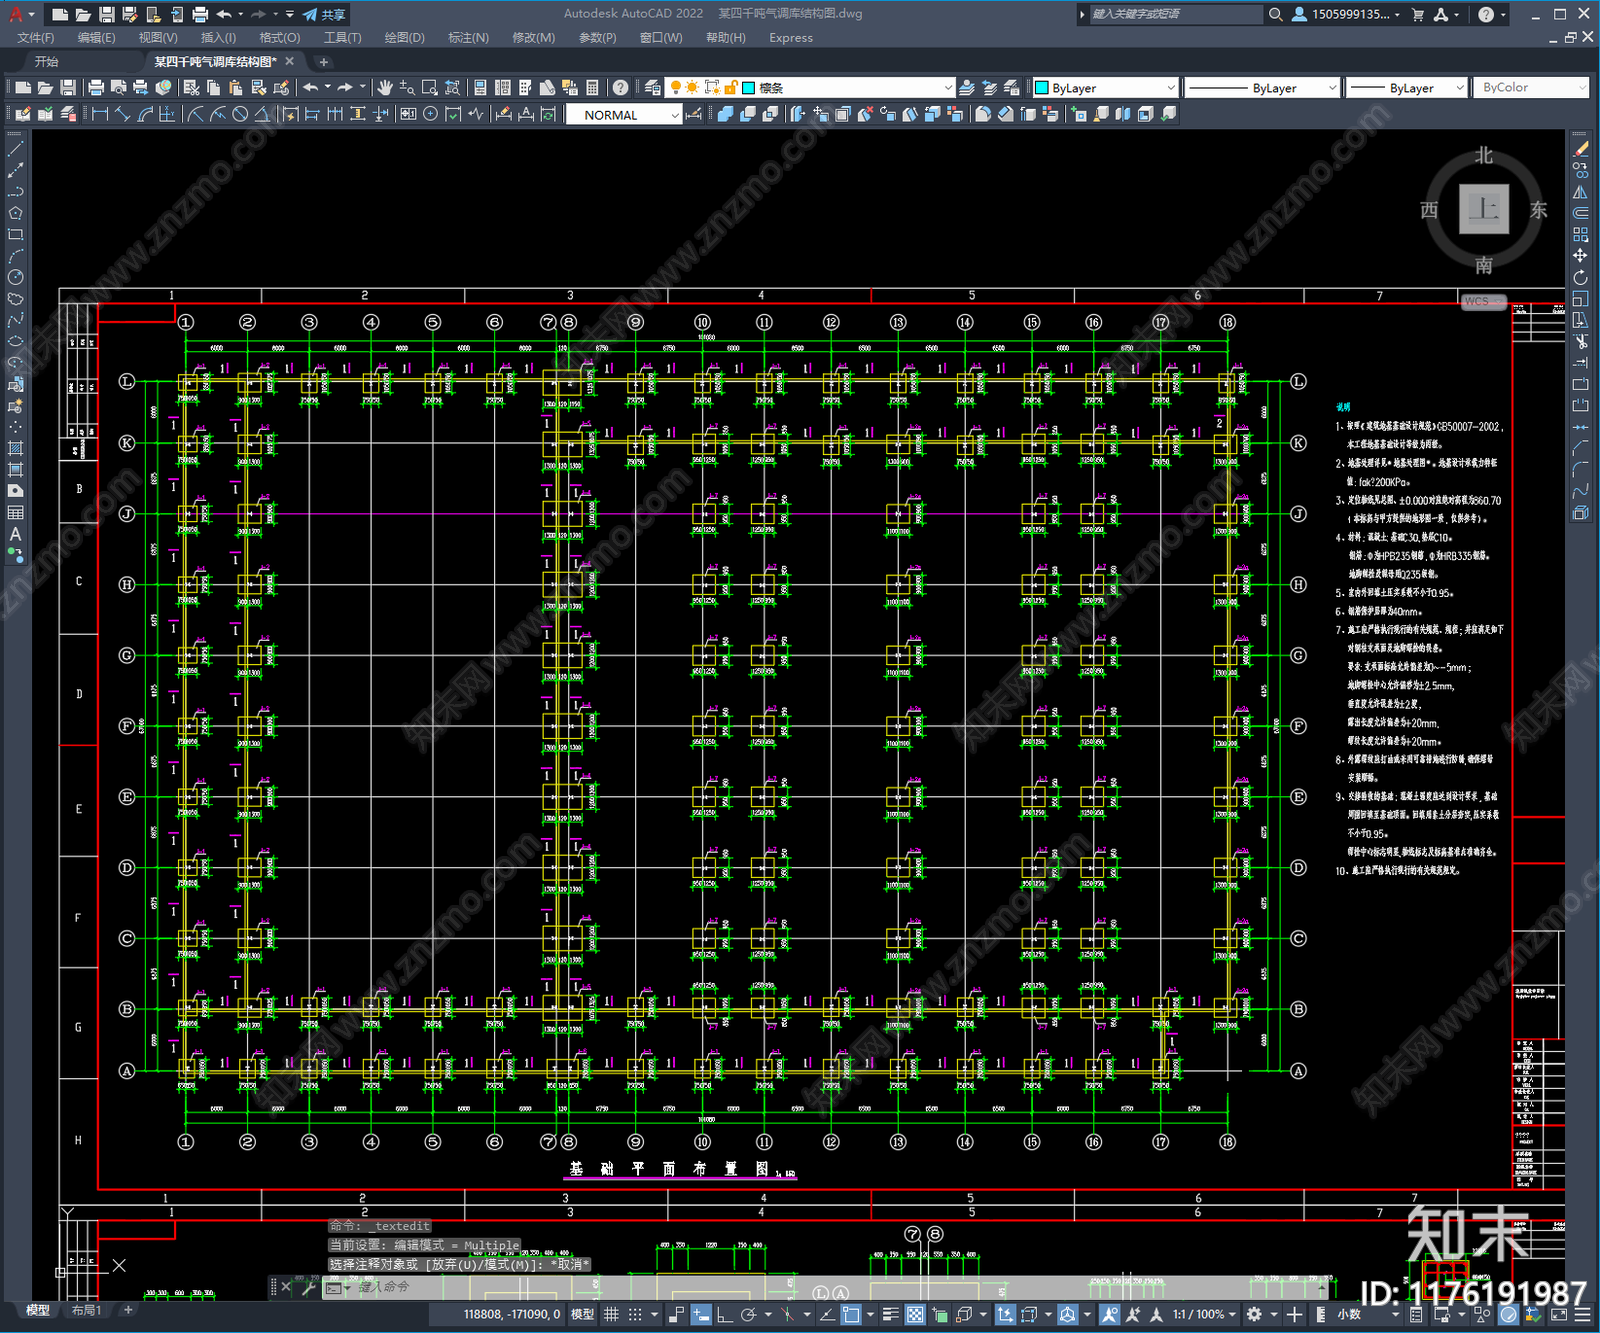The image size is (1600, 1333).
Task: Switch to the 布局1 layout tab
Action: (86, 1310)
